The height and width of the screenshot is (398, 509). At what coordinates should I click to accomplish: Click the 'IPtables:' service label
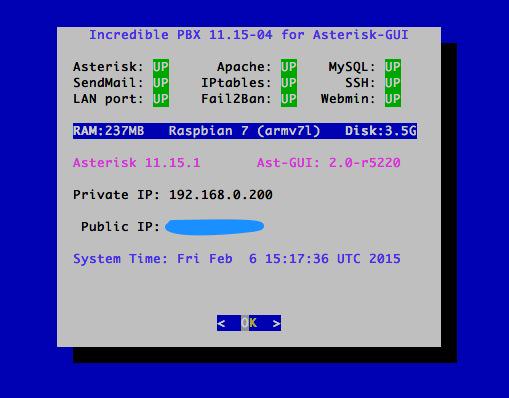pyautogui.click(x=236, y=83)
